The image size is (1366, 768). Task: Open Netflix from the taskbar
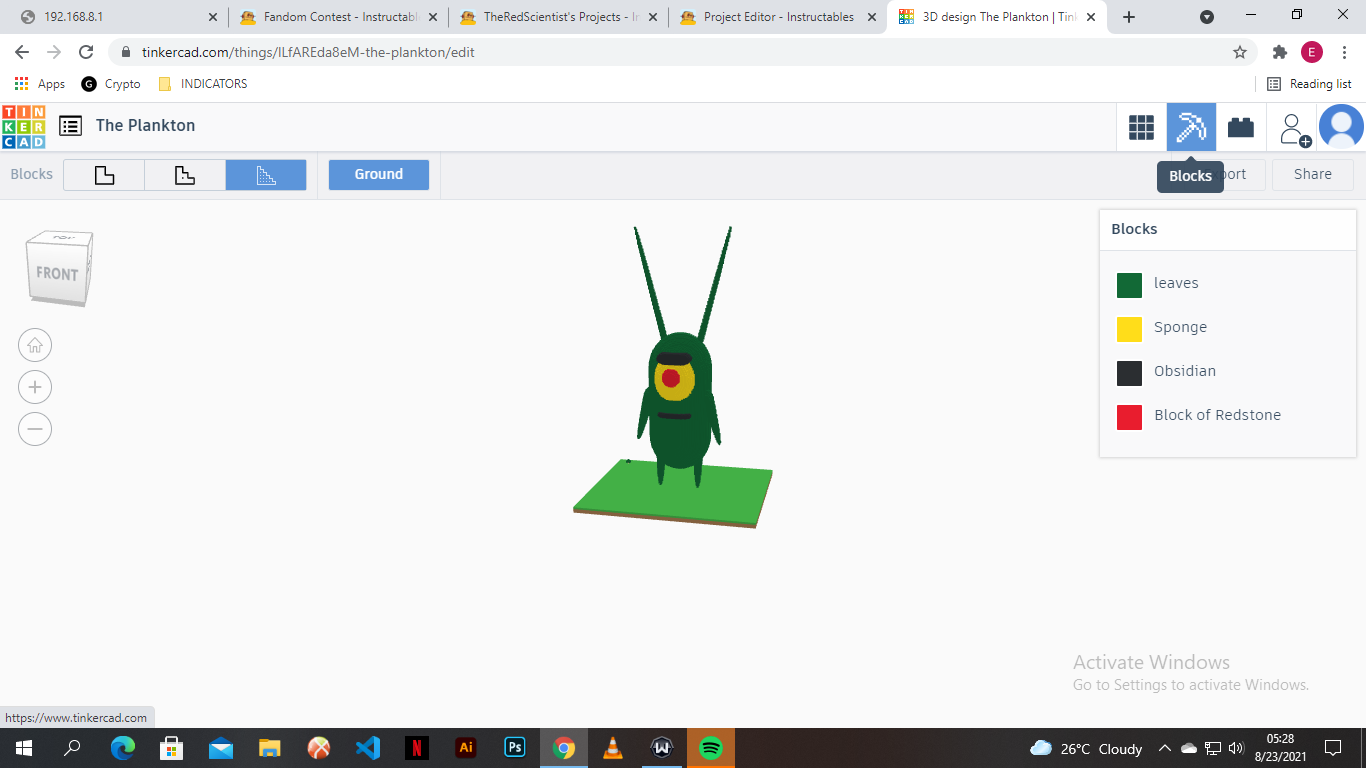[x=416, y=748]
